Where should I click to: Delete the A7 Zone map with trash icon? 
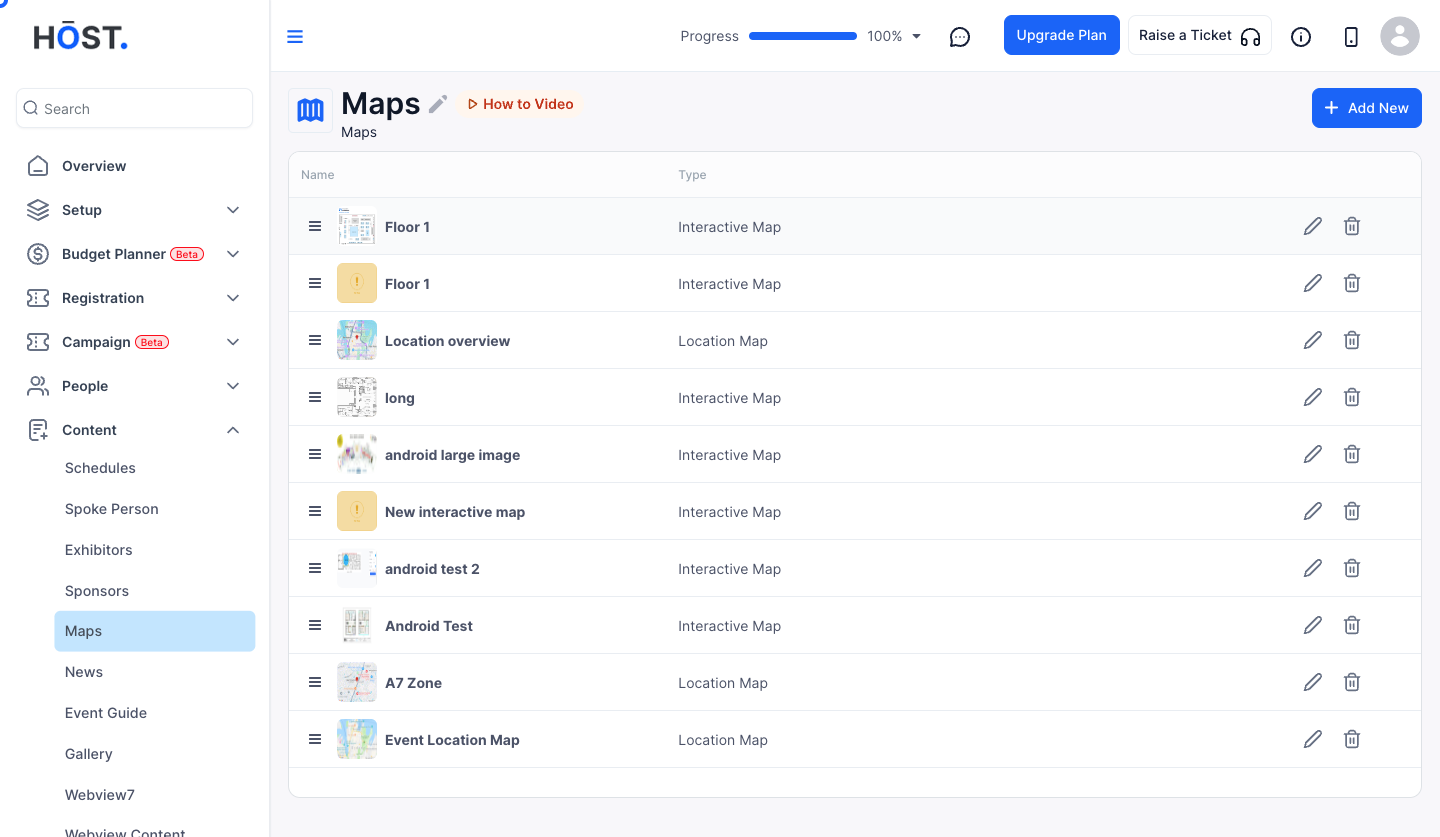[x=1352, y=683]
